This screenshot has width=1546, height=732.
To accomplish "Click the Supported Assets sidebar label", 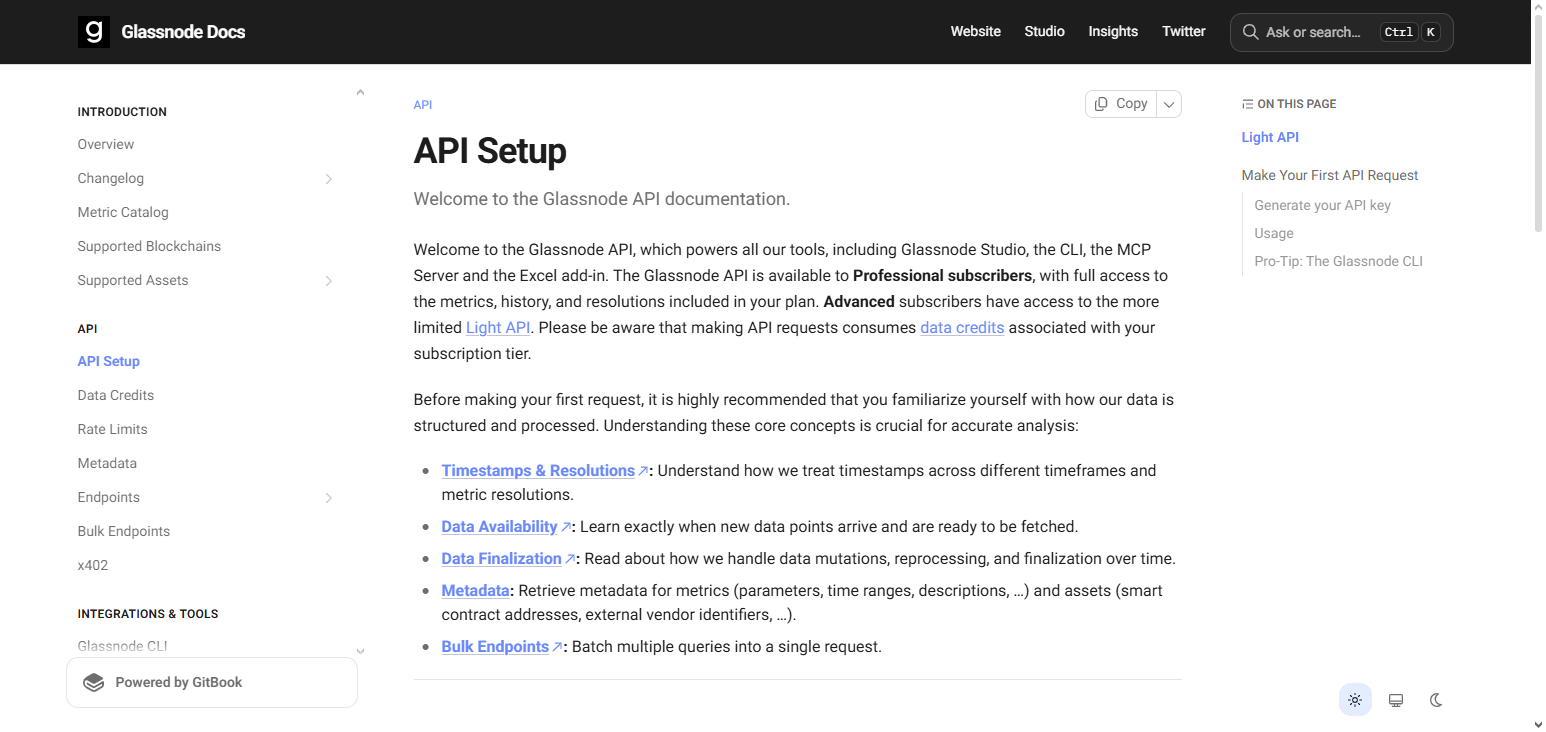I will pos(133,280).
